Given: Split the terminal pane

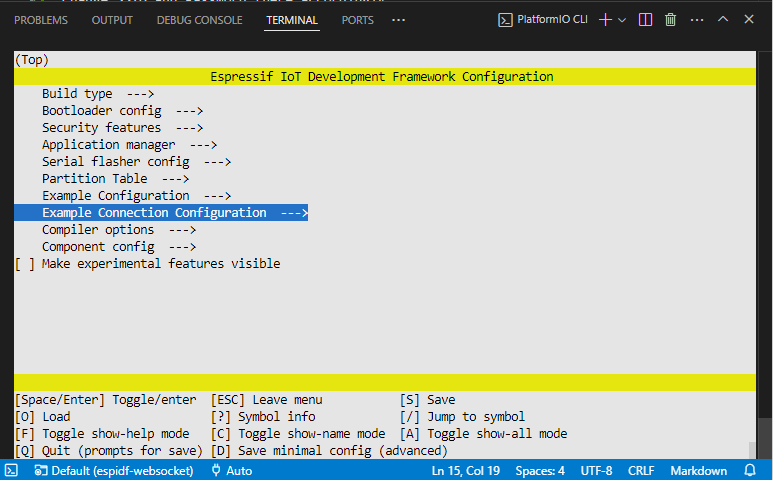Looking at the screenshot, I should pos(645,20).
